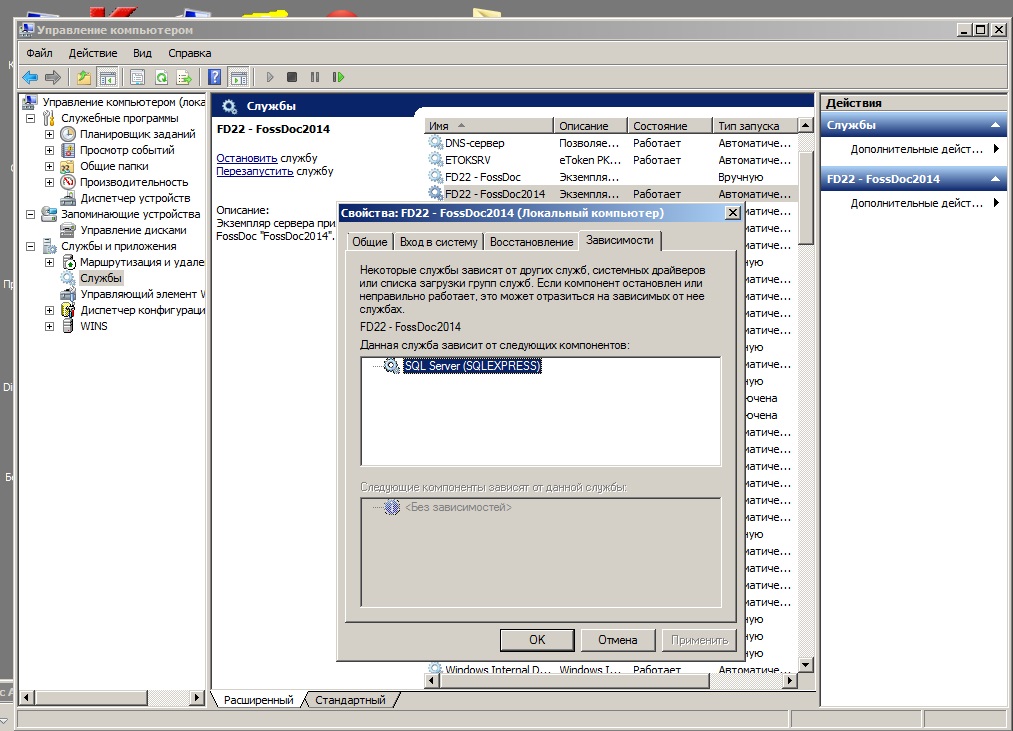Click the Restart service icon
The image size is (1013, 731).
[338, 77]
